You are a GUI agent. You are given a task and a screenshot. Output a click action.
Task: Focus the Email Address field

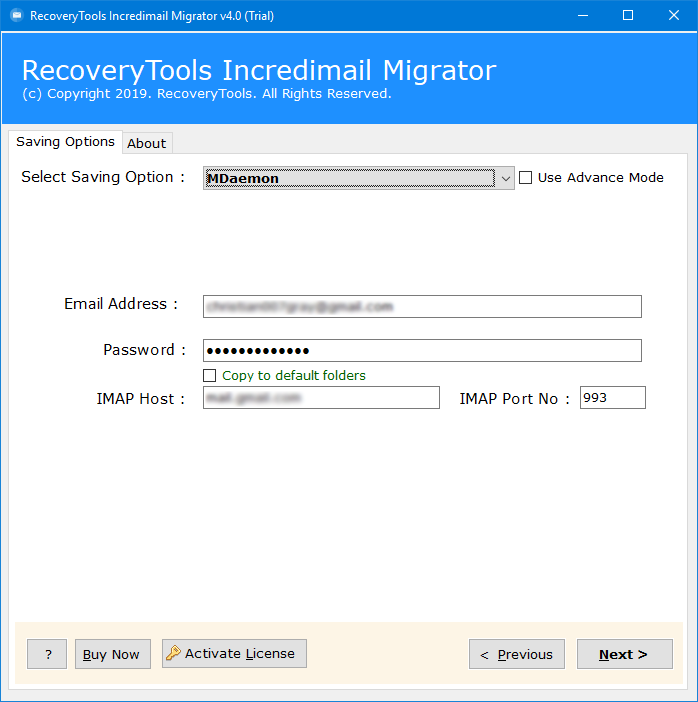pyautogui.click(x=421, y=307)
